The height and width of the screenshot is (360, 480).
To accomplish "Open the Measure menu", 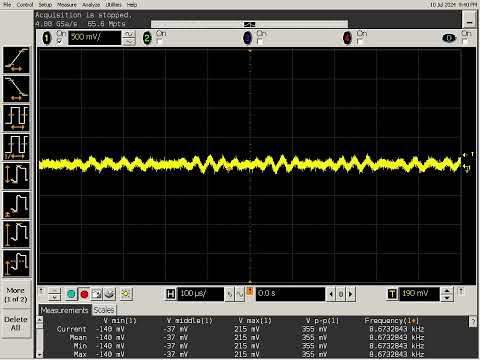I will click(67, 5).
